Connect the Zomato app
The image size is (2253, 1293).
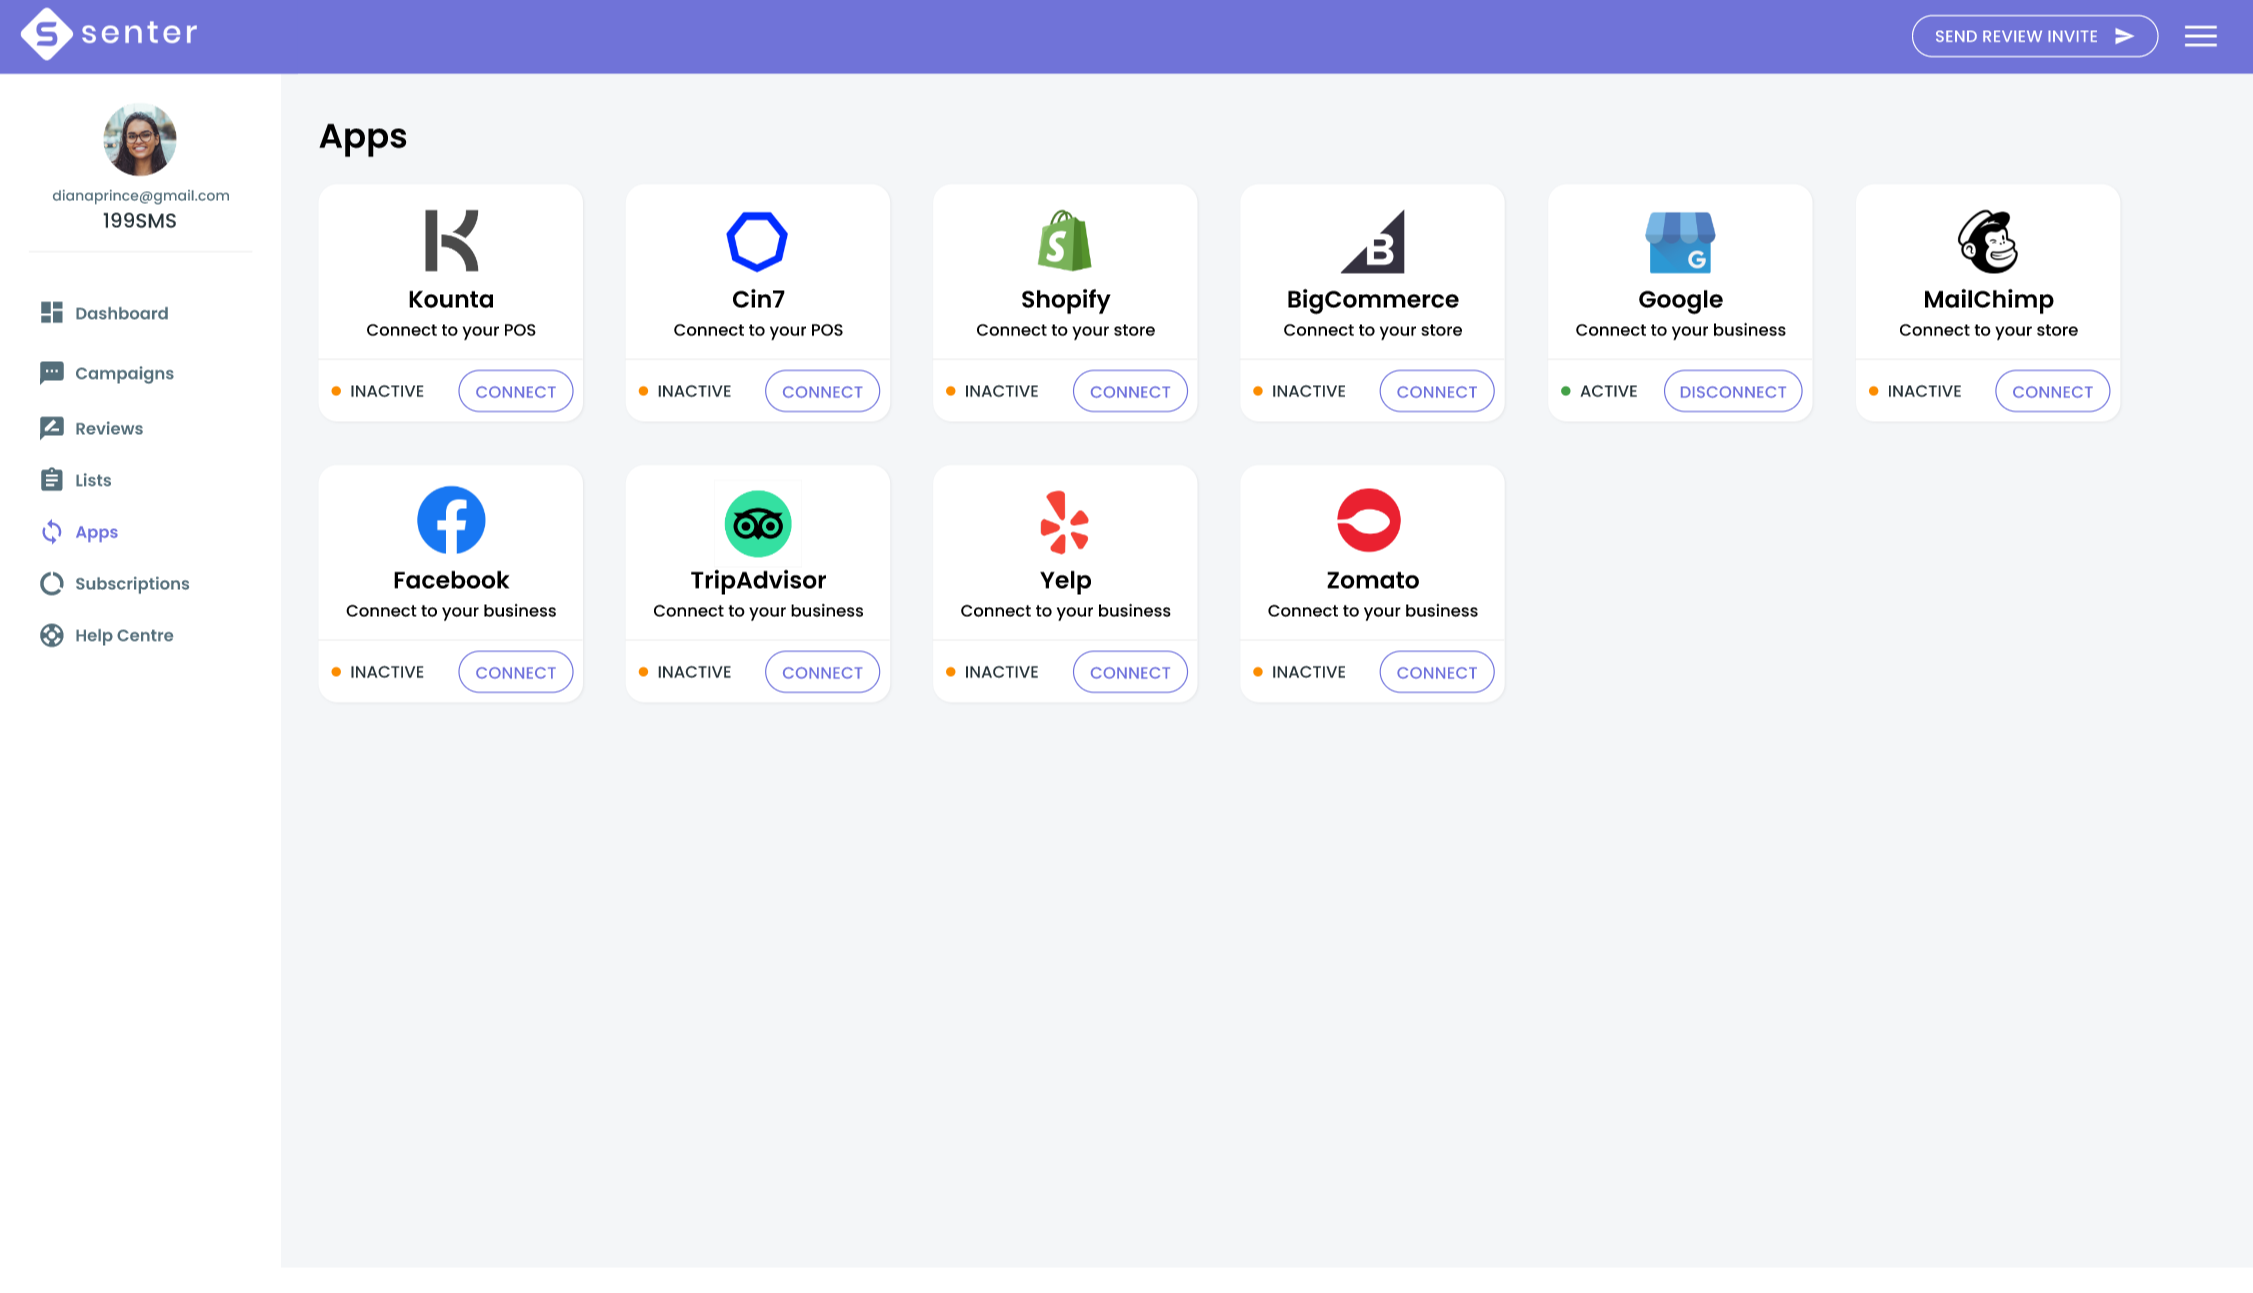tap(1436, 671)
